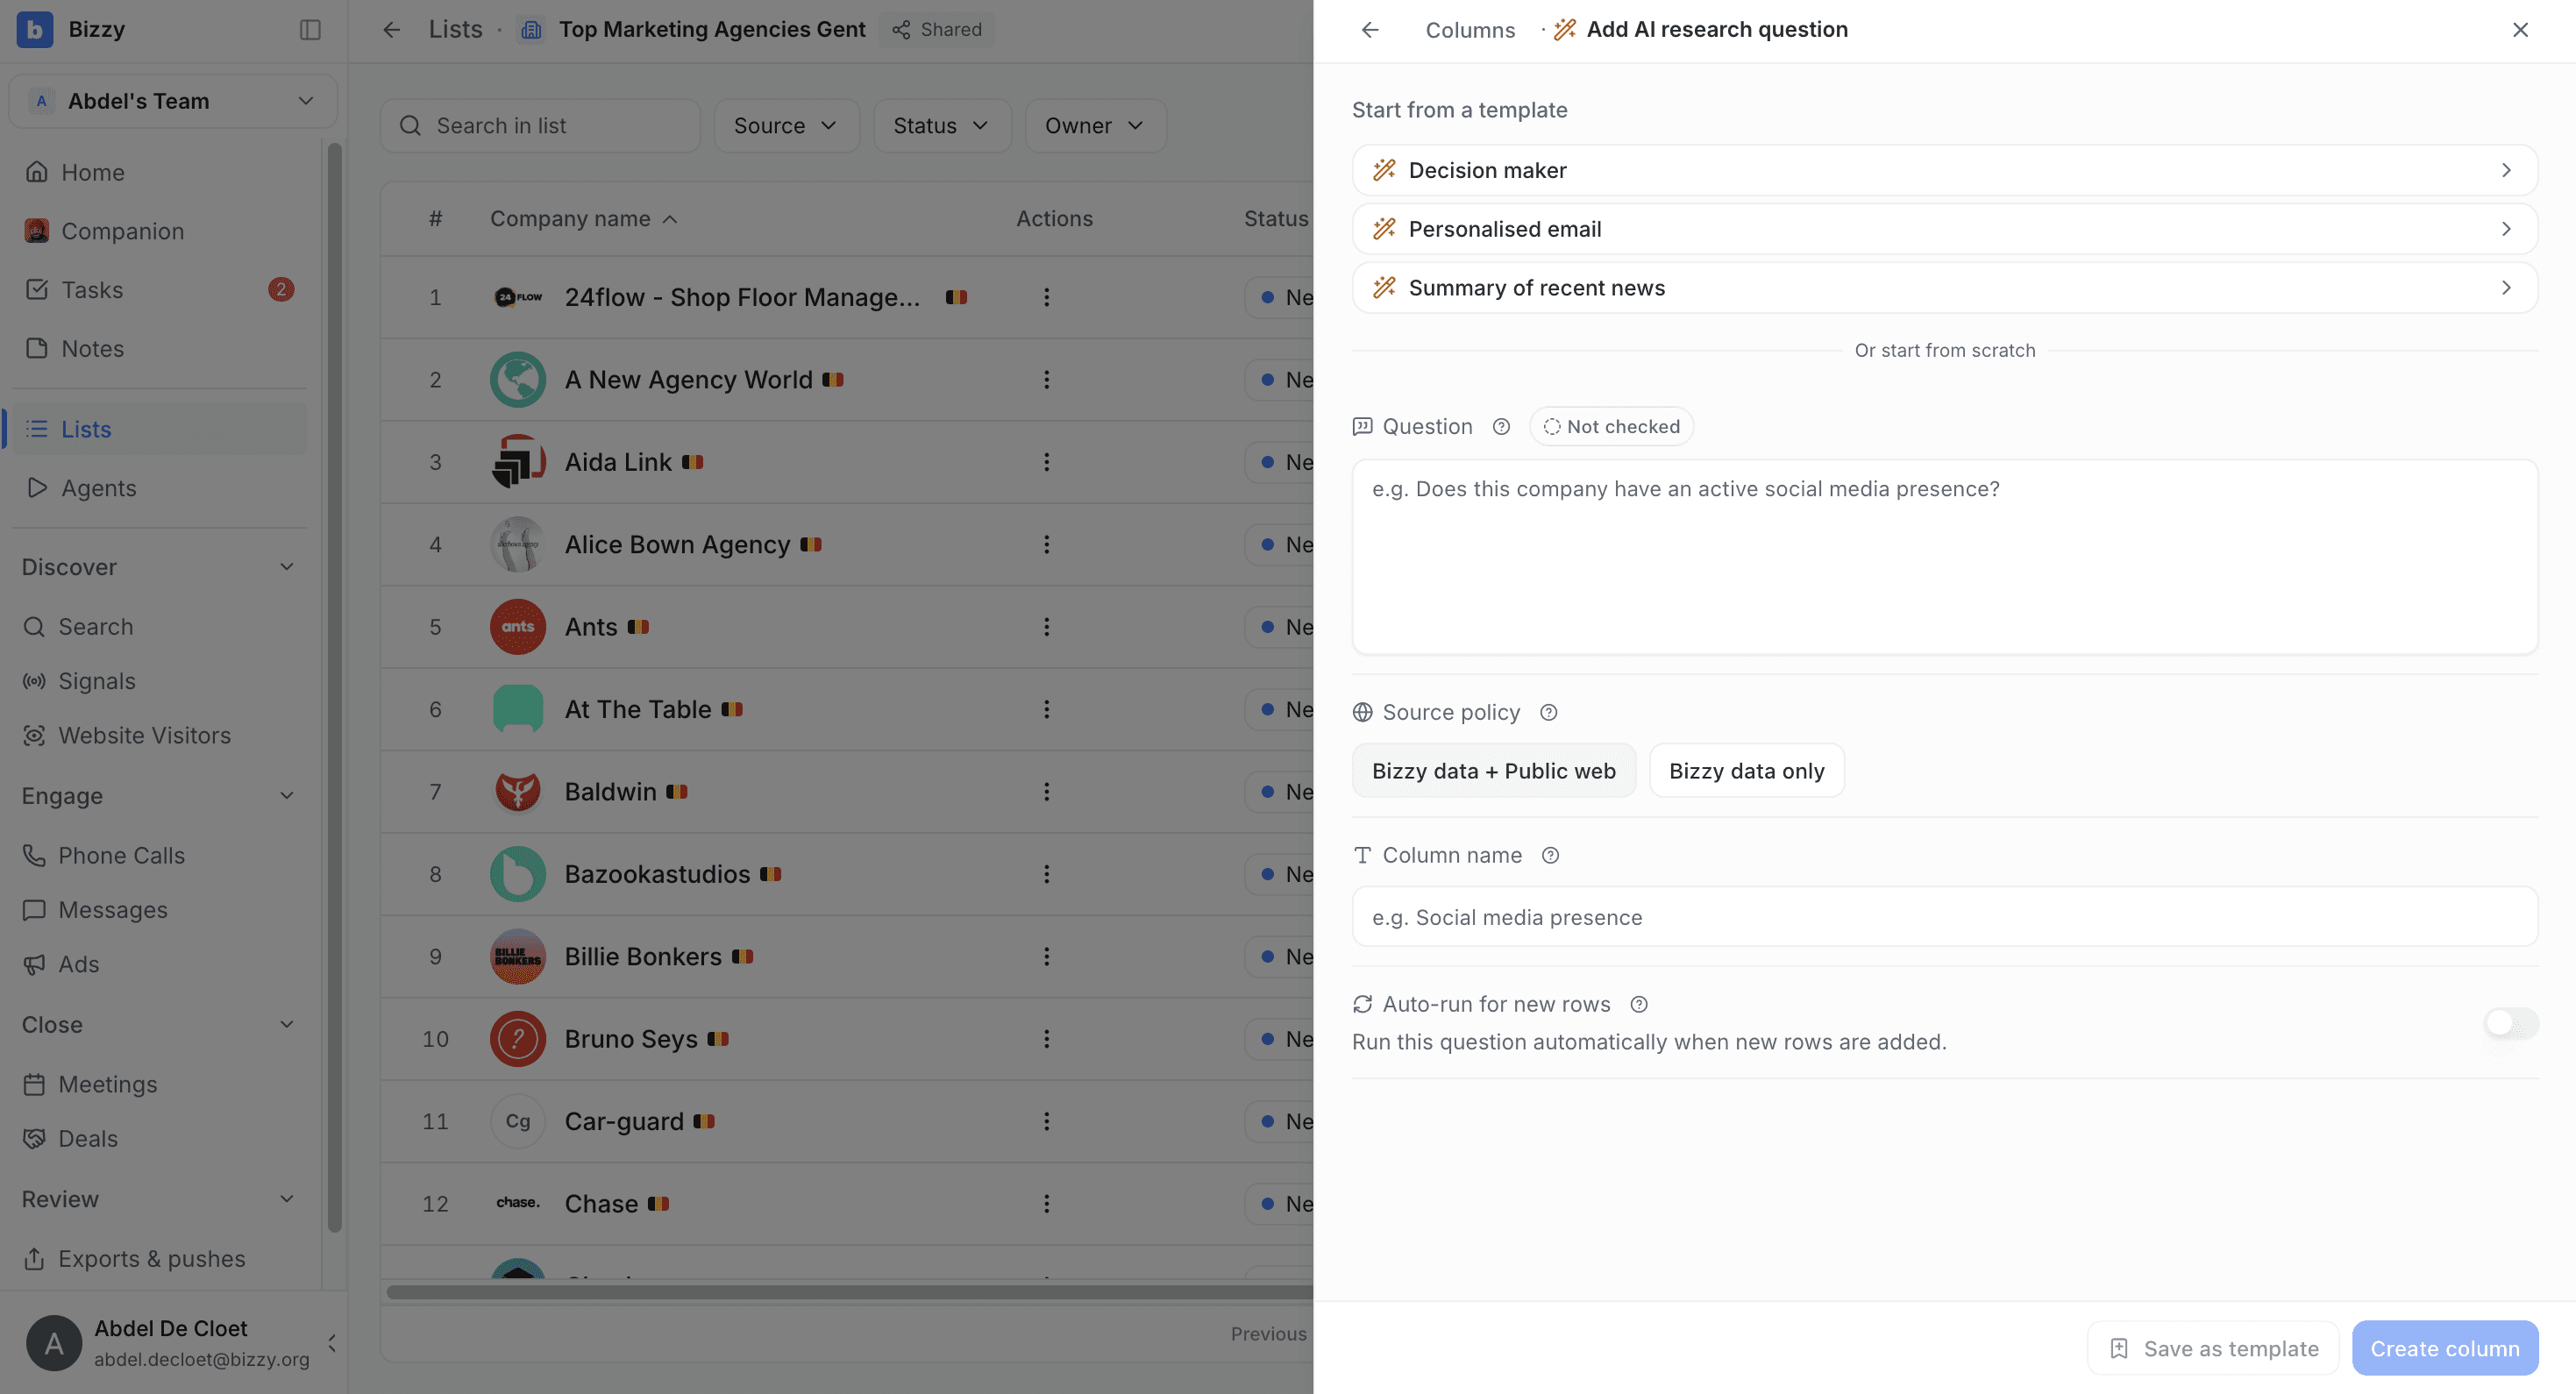Go back using the Lists back arrow
The width and height of the screenshot is (2576, 1394).
392,30
